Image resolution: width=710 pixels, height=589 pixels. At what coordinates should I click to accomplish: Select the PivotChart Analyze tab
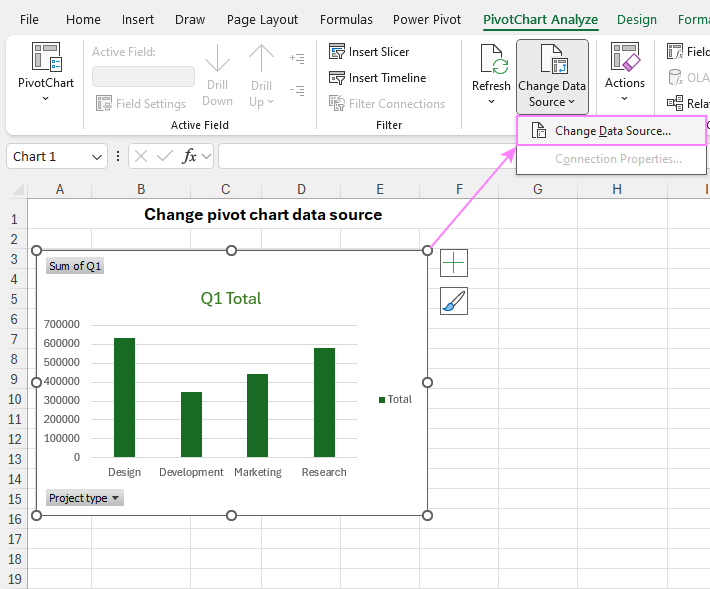click(540, 20)
